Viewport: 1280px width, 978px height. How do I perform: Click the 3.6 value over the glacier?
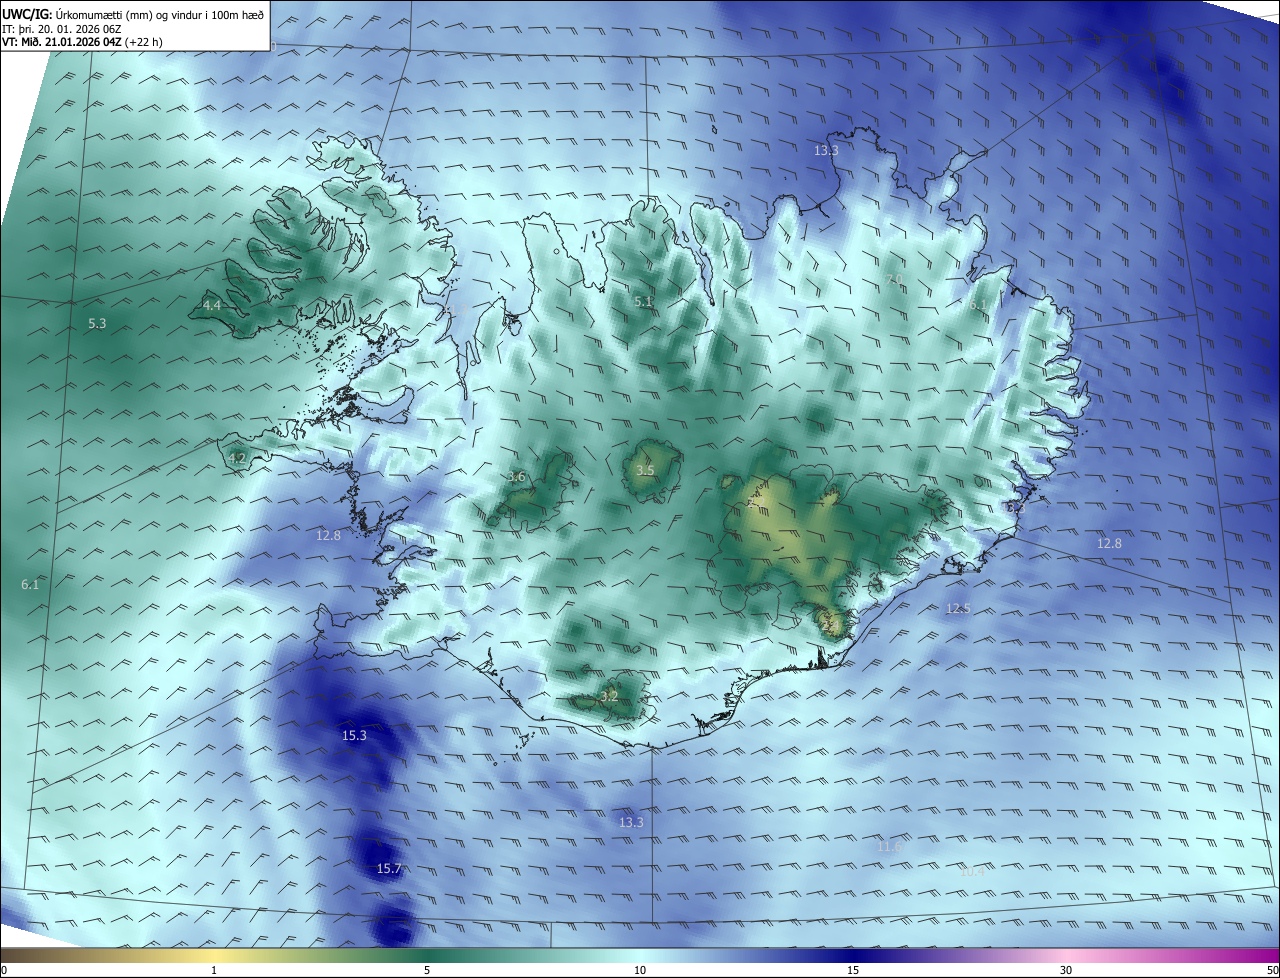tap(516, 477)
